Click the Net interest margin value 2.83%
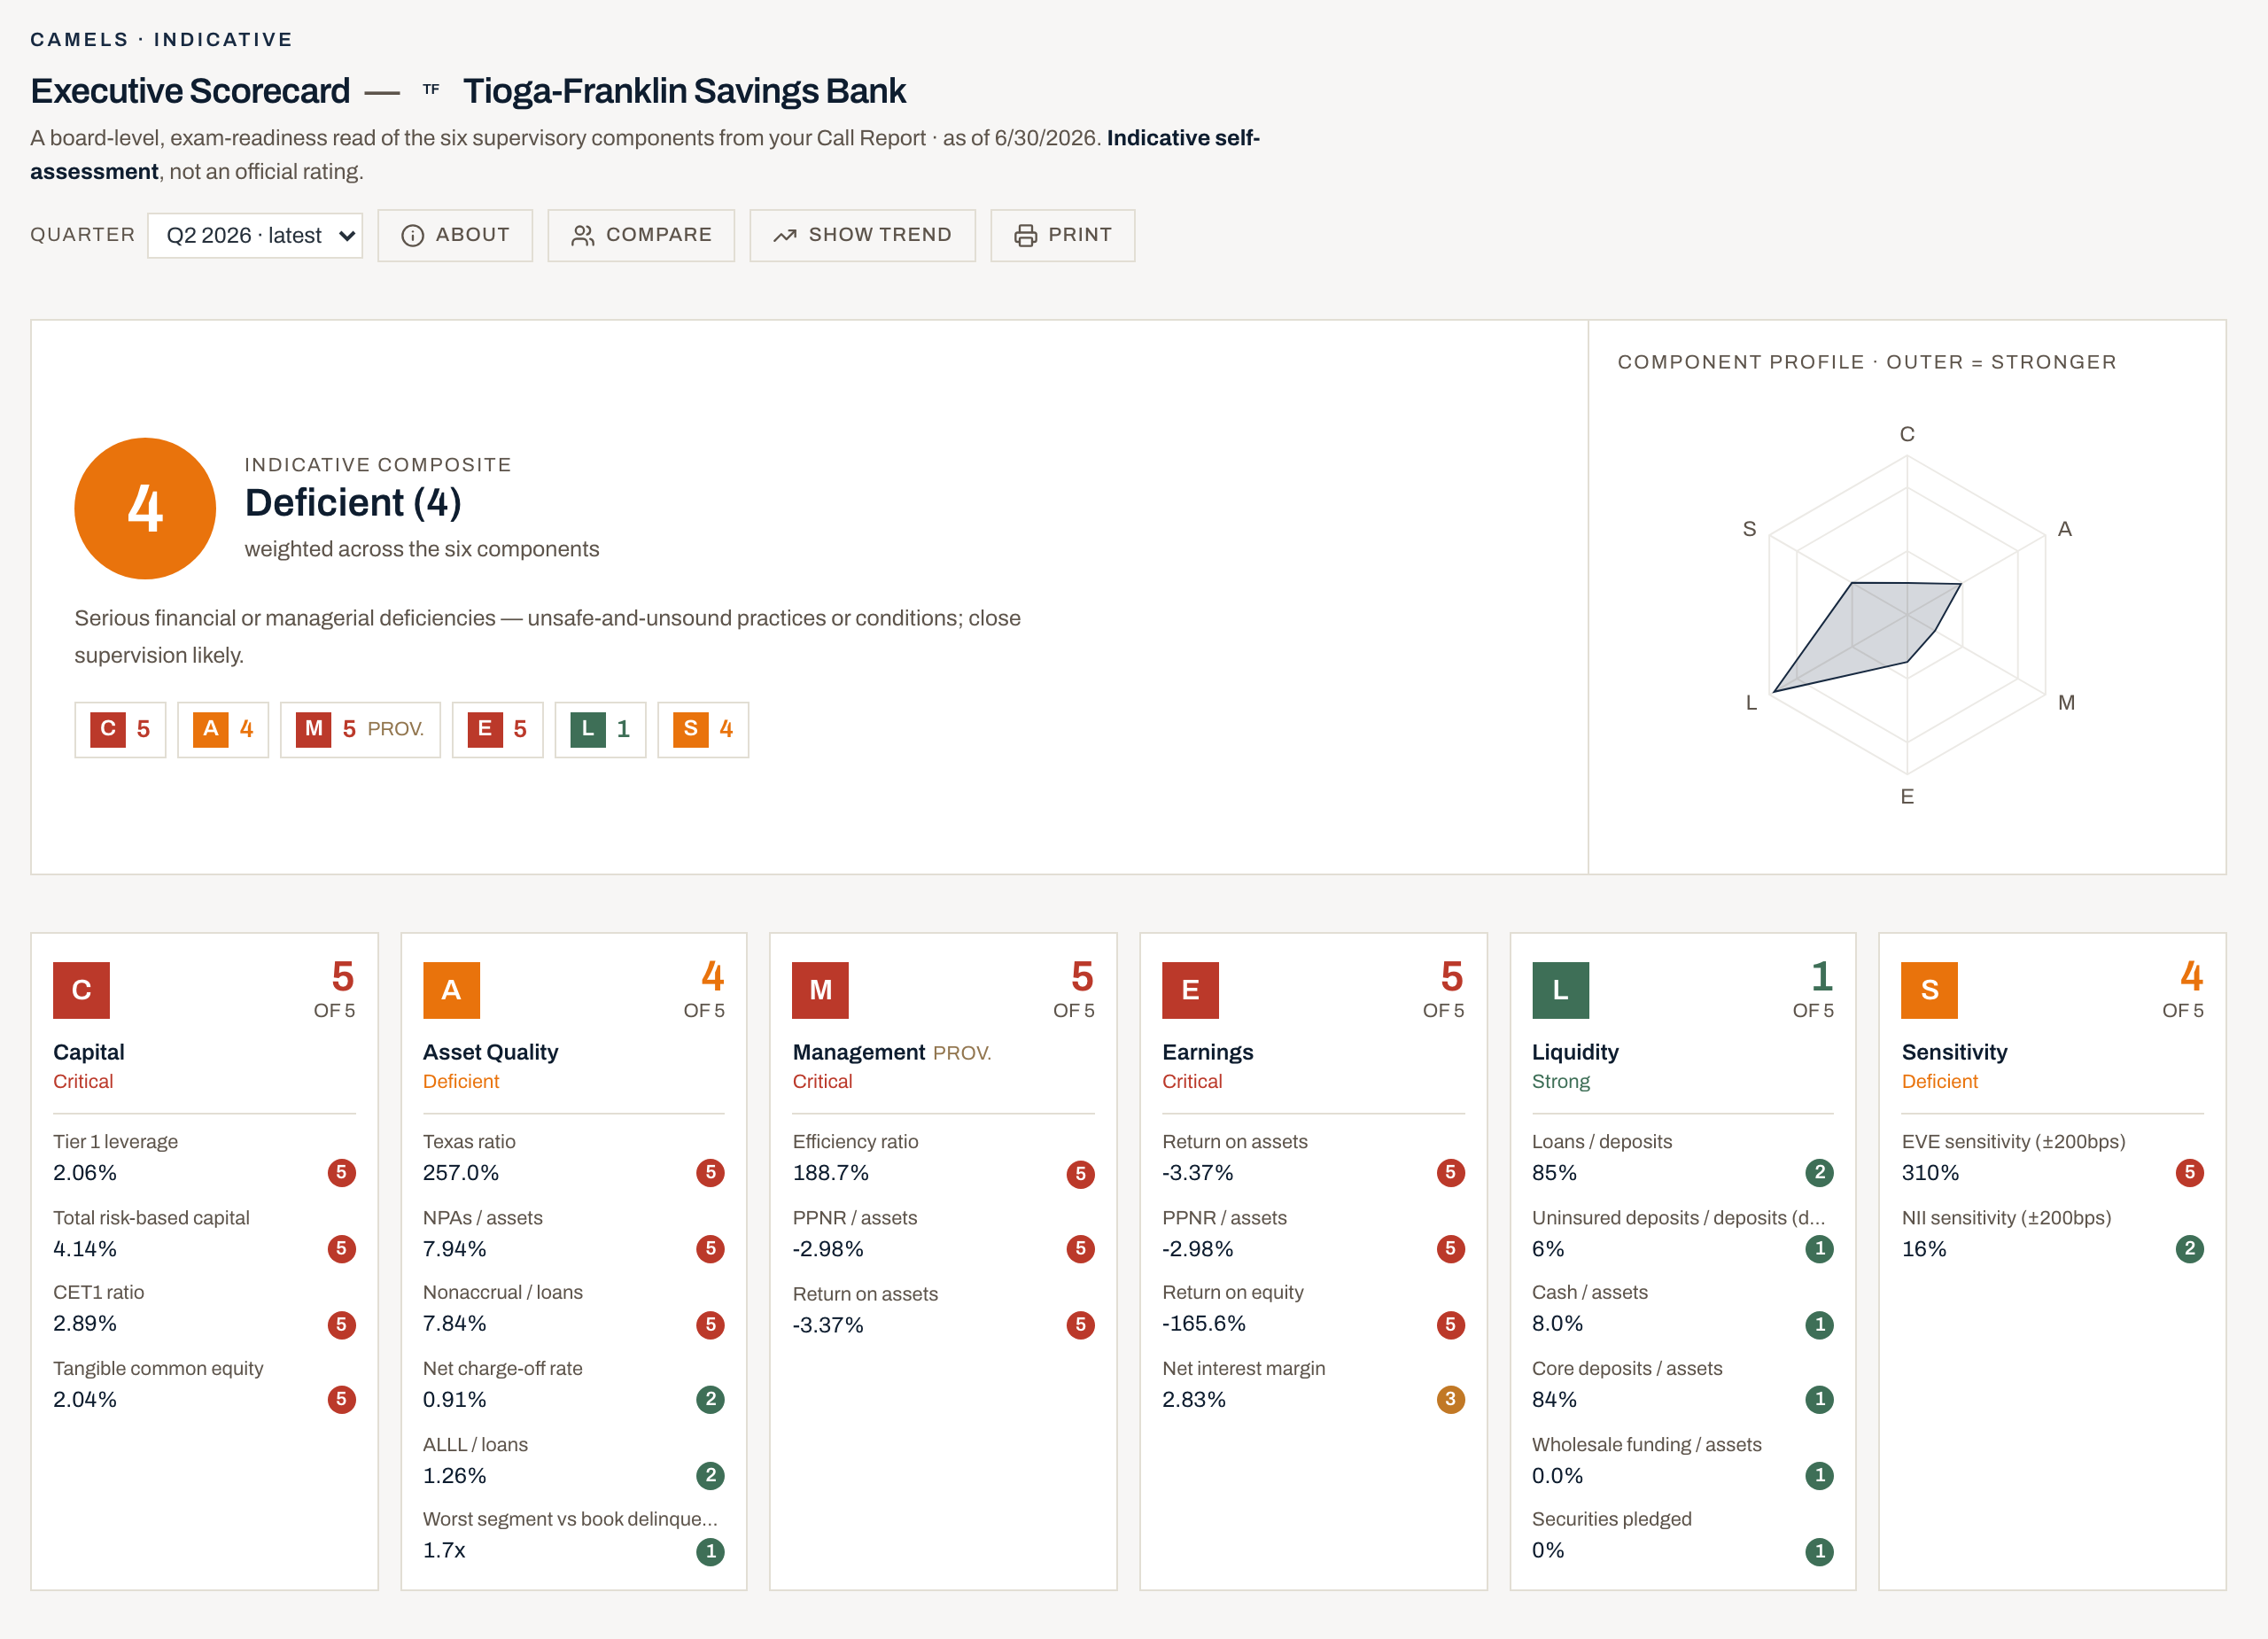This screenshot has width=2268, height=1639. click(x=1193, y=1399)
